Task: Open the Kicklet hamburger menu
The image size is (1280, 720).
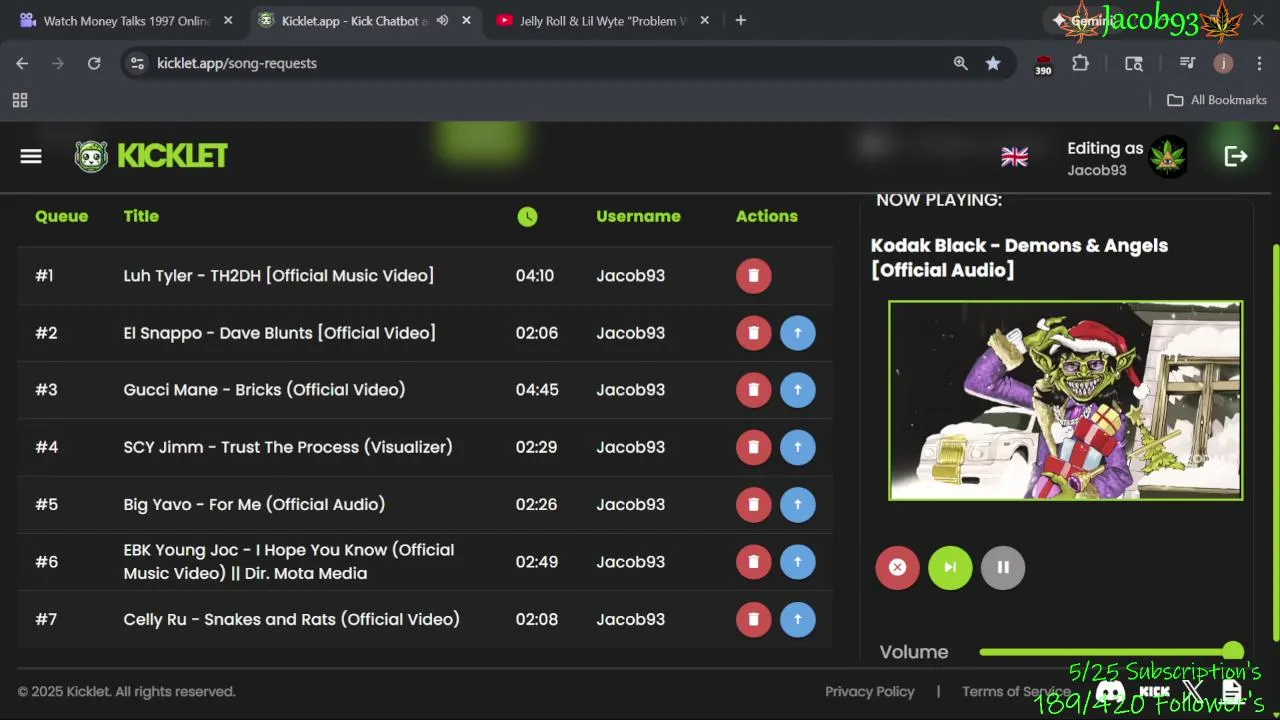Action: (x=31, y=156)
